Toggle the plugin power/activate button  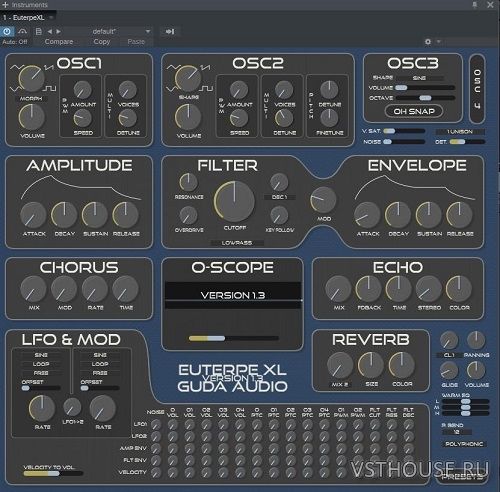7,31
